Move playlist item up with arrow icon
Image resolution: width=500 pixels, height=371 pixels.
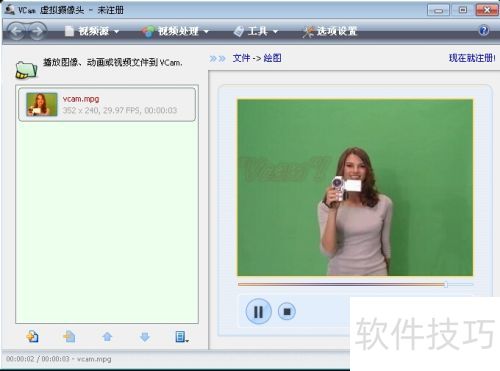(x=107, y=337)
